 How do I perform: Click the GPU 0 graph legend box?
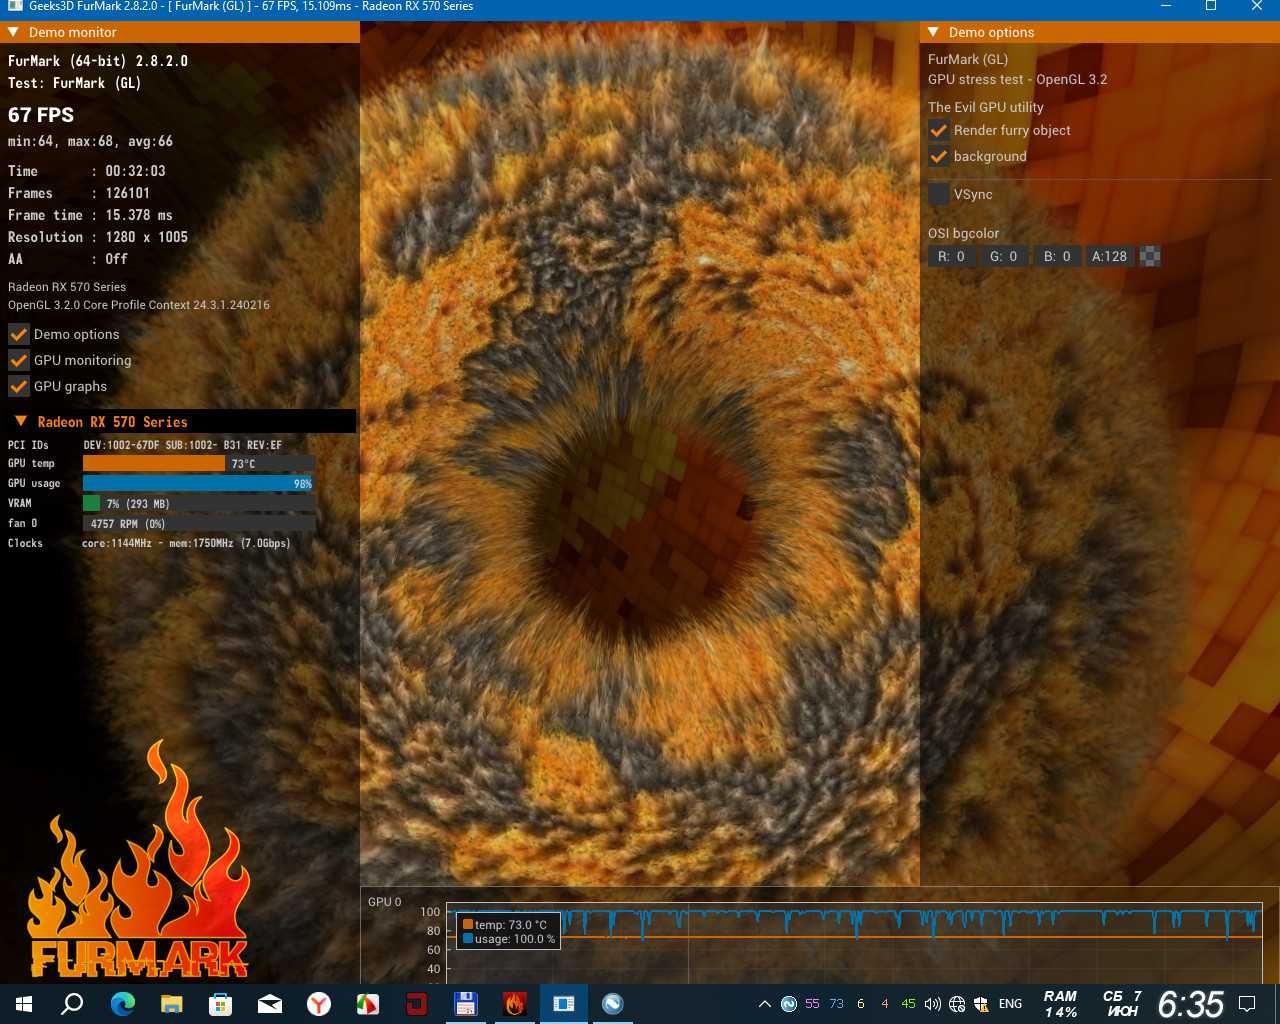point(508,931)
